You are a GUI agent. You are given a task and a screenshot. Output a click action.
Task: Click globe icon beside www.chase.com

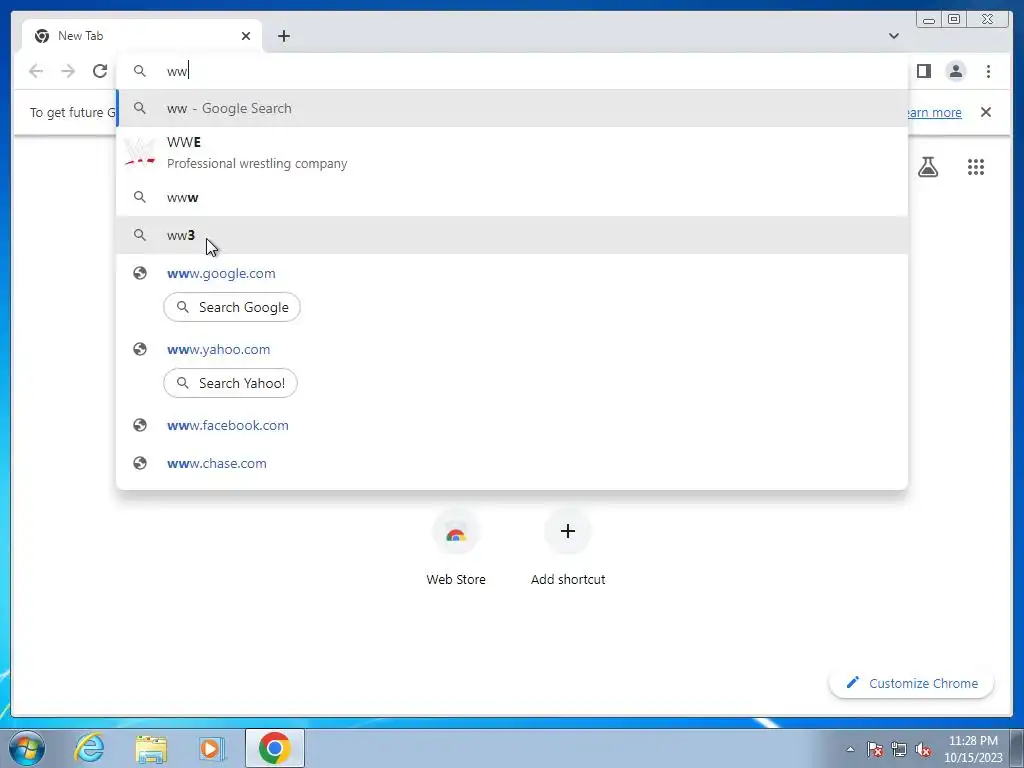click(x=140, y=463)
